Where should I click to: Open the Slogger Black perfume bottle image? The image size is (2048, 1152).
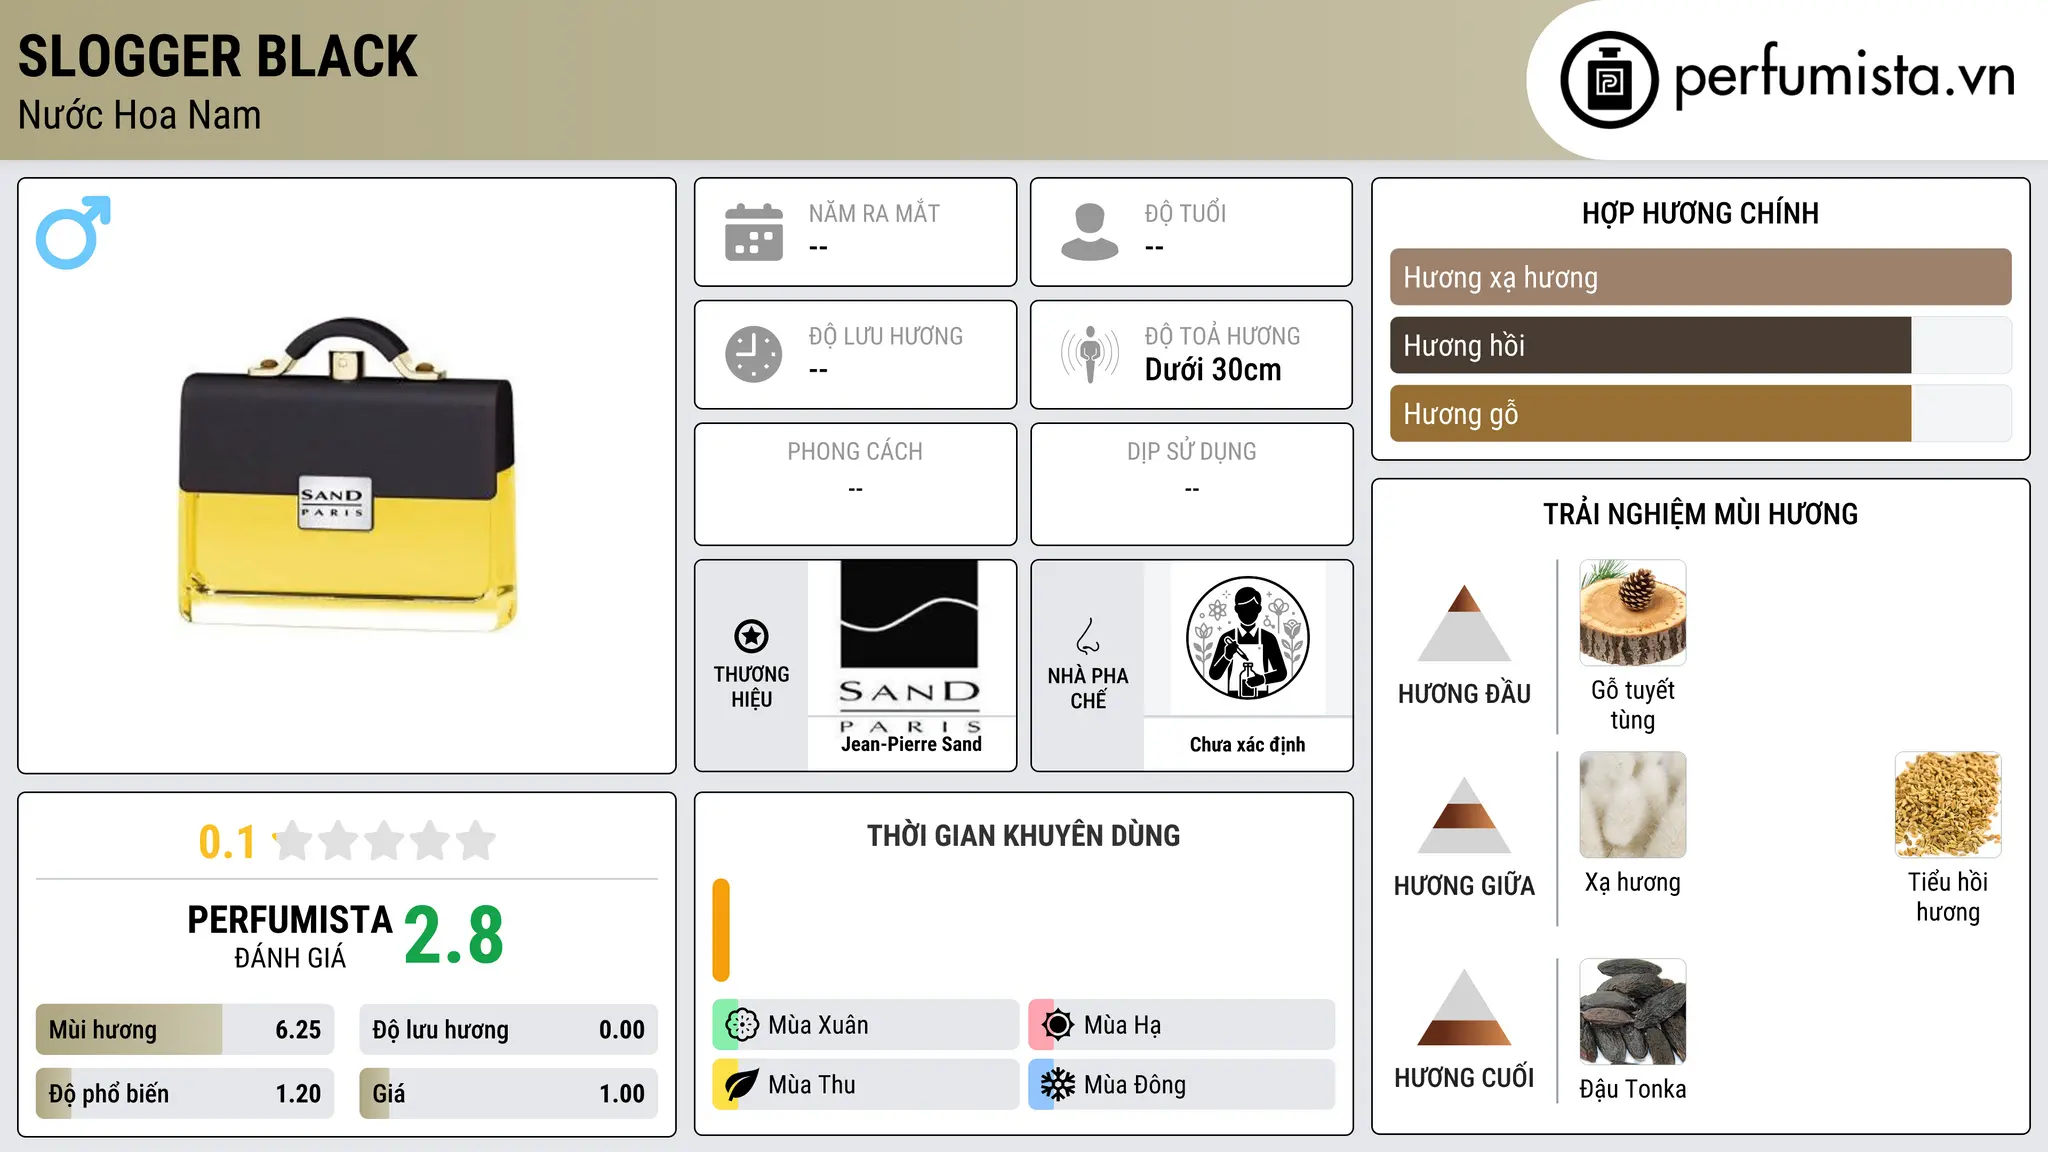[x=347, y=475]
